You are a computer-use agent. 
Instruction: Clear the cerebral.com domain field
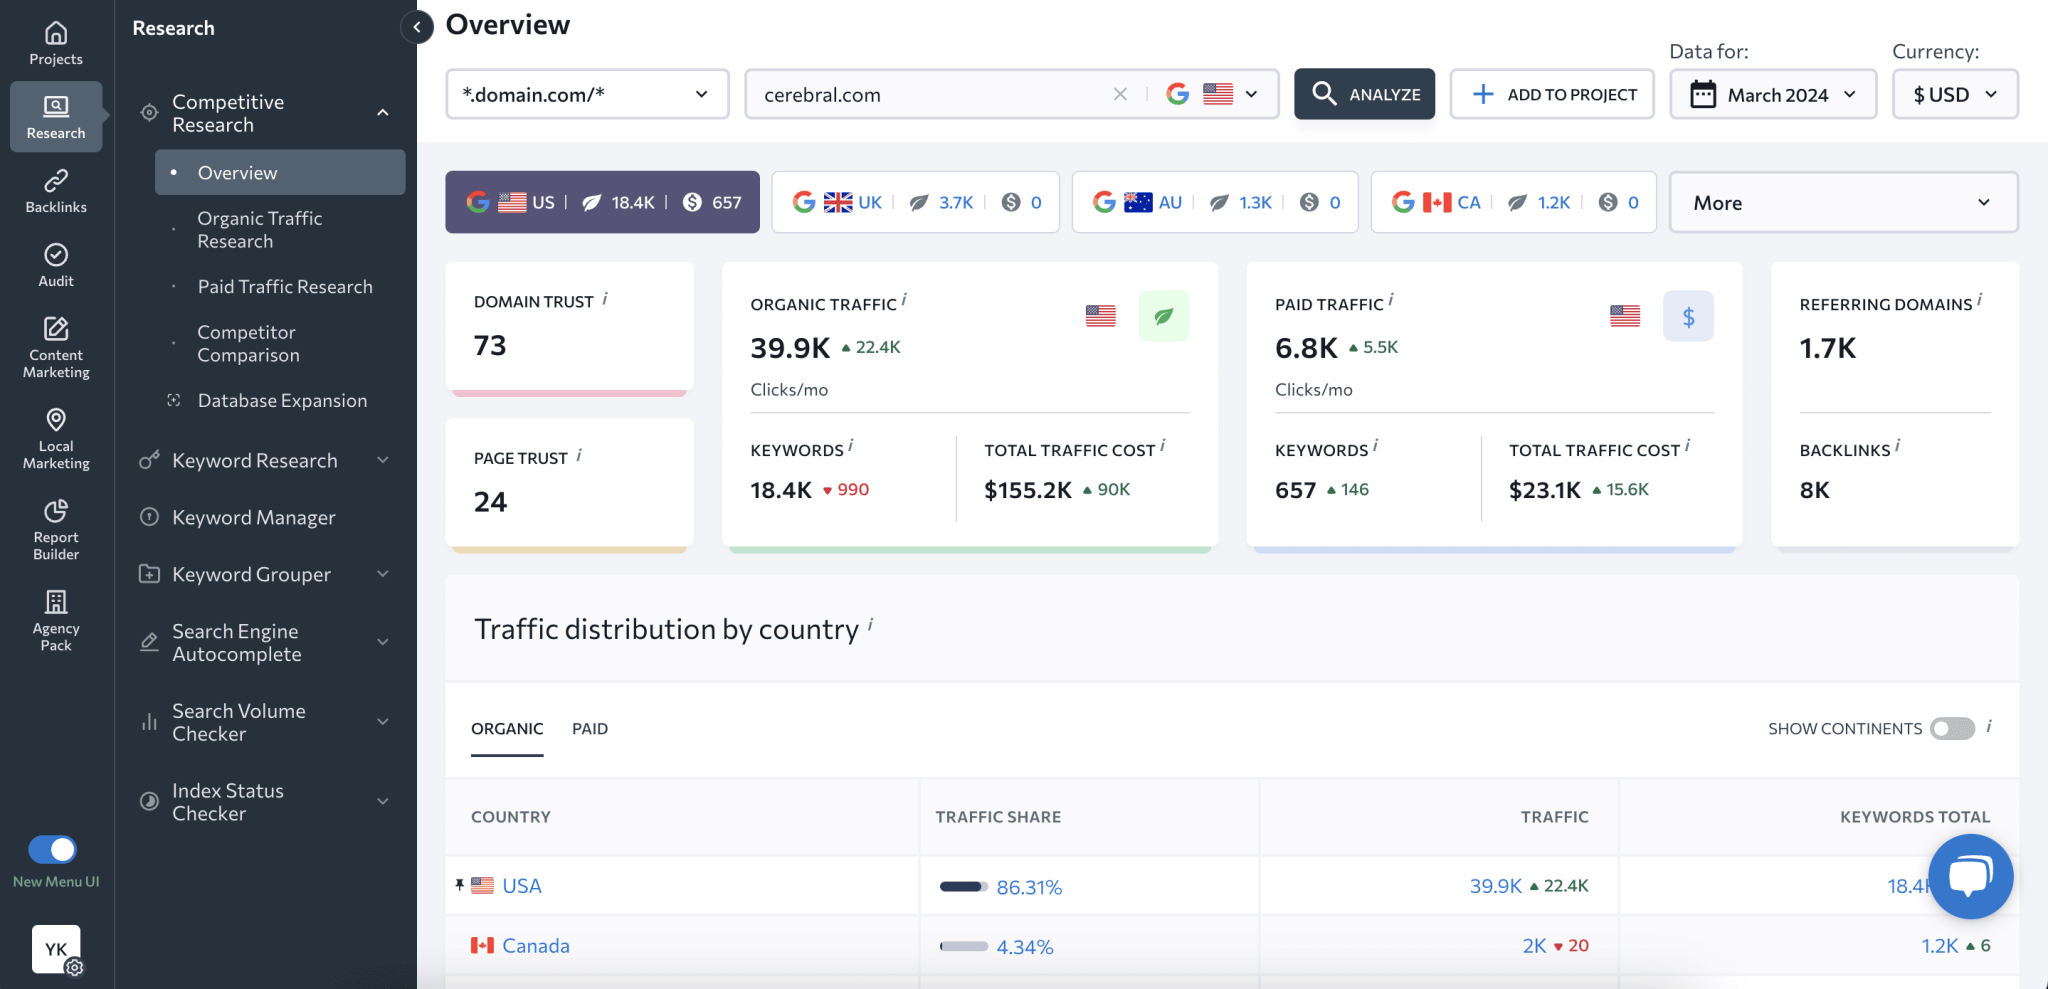click(x=1120, y=94)
